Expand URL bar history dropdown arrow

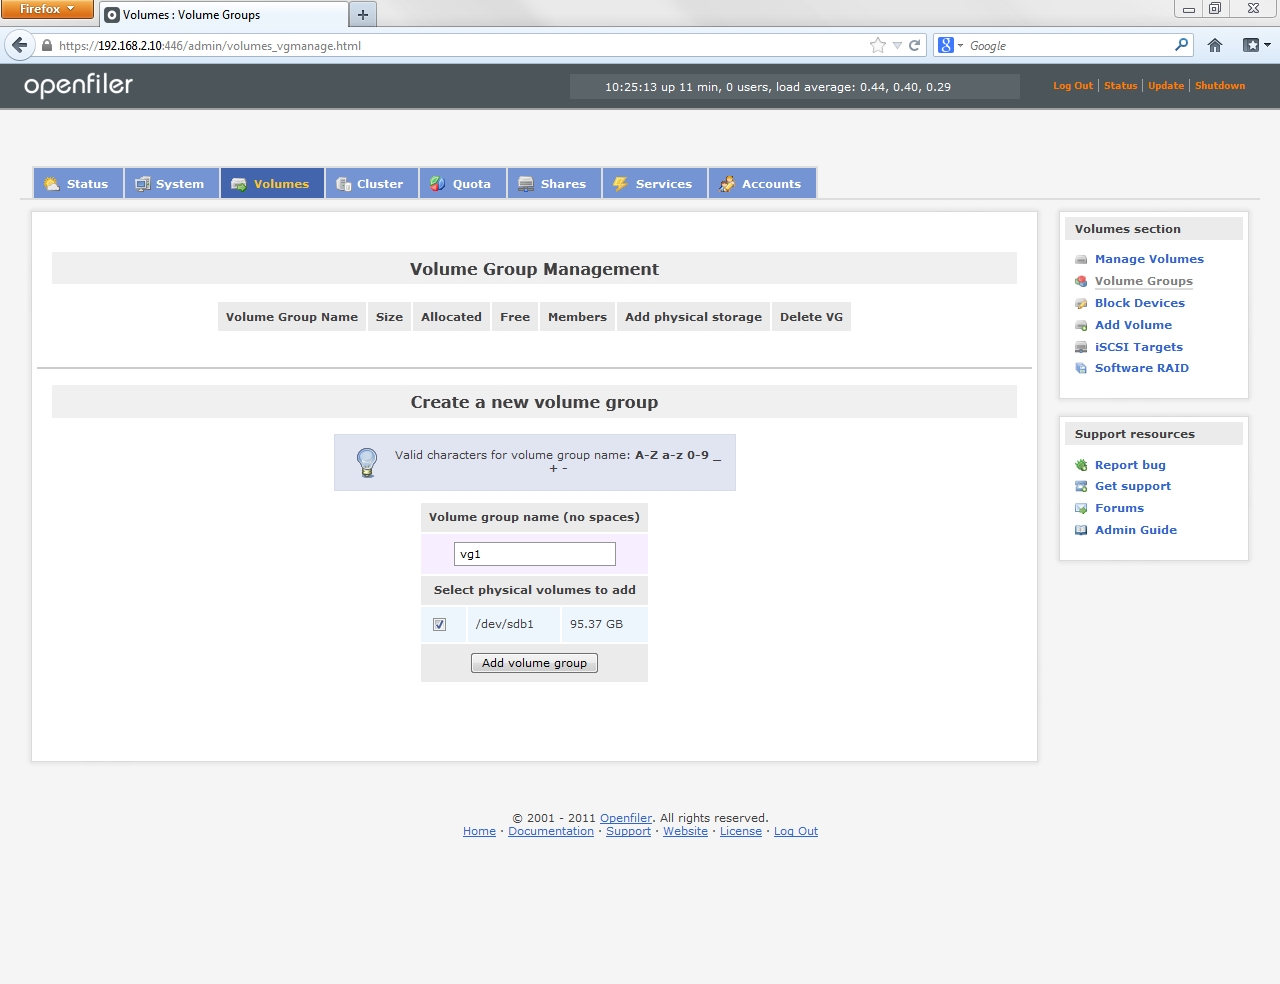897,45
